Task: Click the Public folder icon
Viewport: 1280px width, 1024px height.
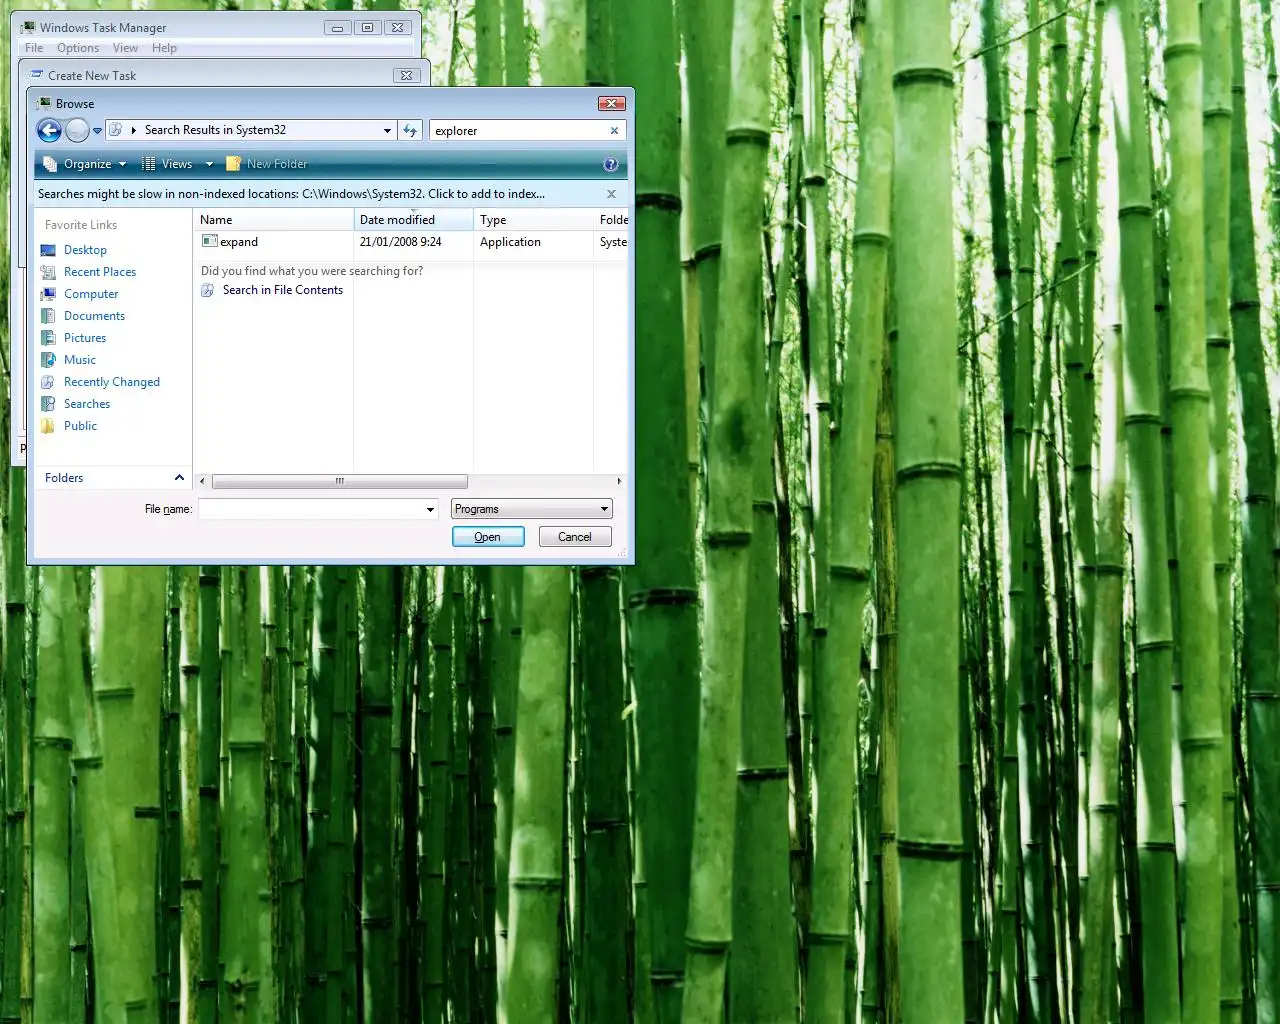Action: coord(48,426)
